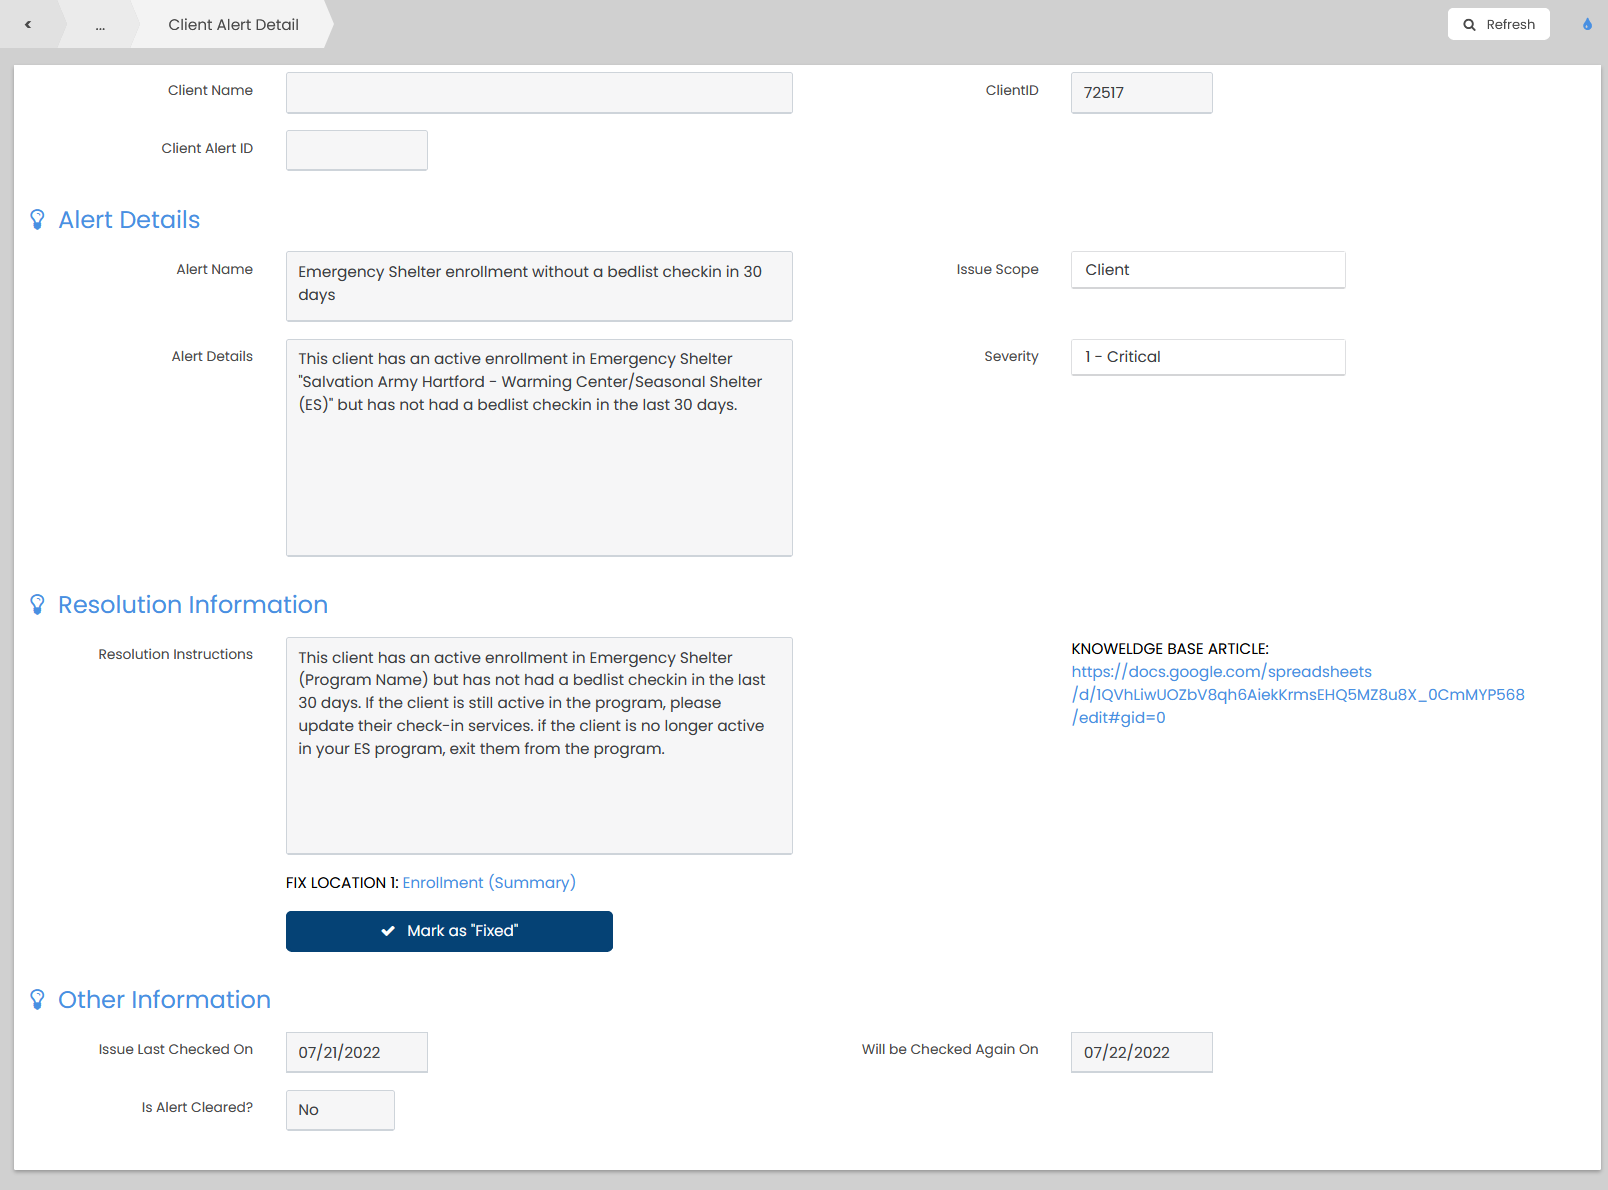
Task: Click the Issue Last Checked On date field
Action: pos(357,1052)
